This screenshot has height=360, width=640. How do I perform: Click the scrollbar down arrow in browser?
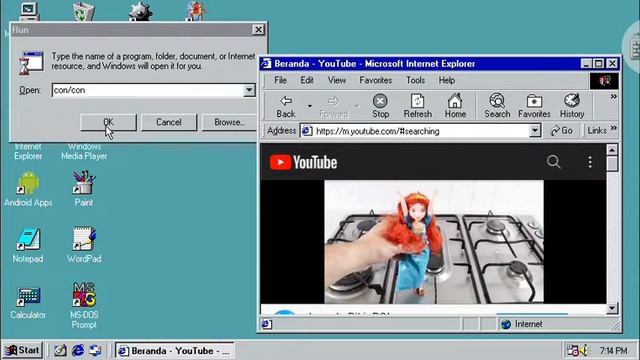[612, 309]
